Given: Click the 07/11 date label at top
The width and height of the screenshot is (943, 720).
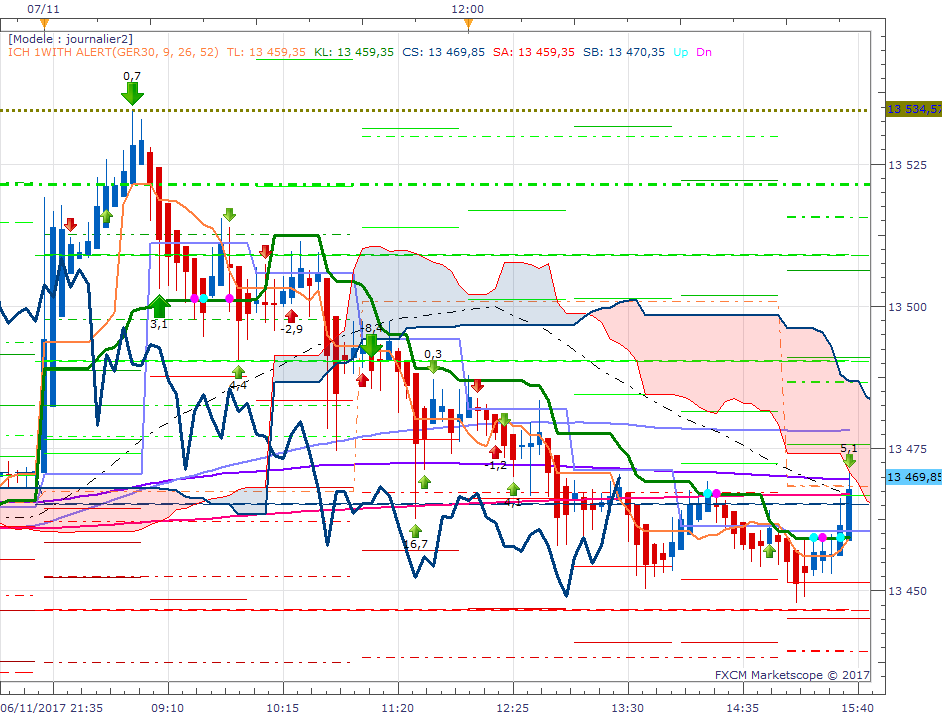Looking at the screenshot, I should pos(43,9).
